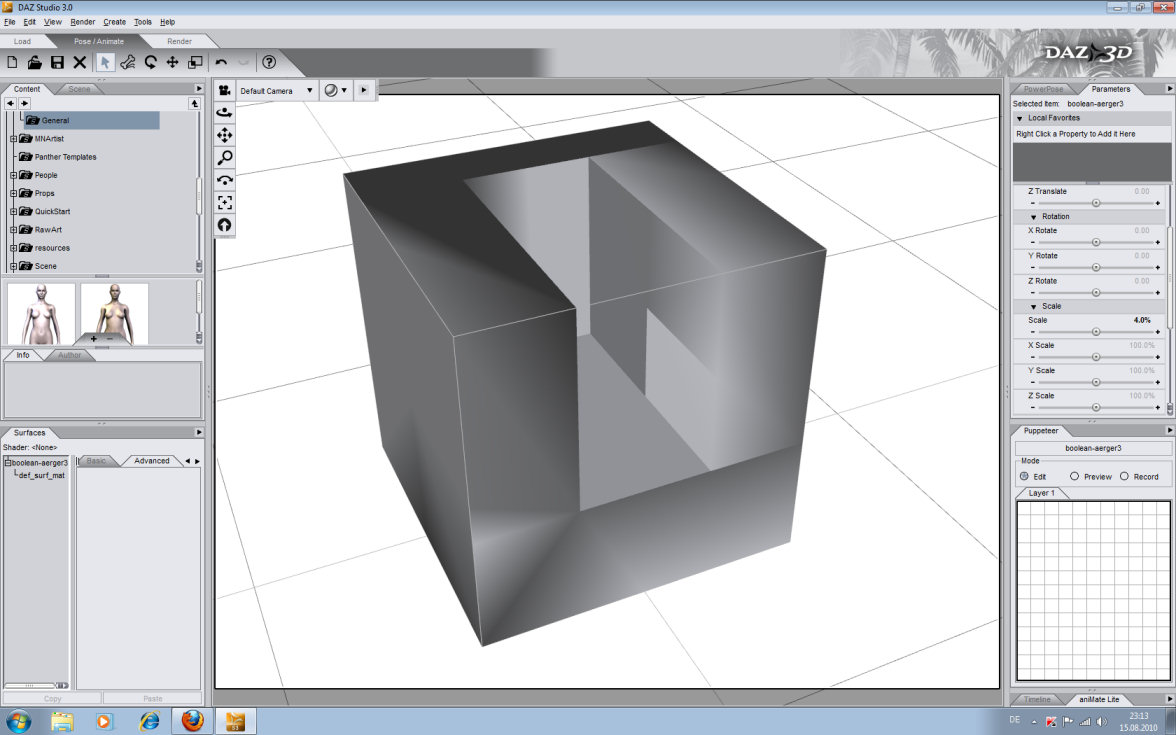Select Edit mode radio button
This screenshot has width=1176, height=735.
click(1024, 476)
